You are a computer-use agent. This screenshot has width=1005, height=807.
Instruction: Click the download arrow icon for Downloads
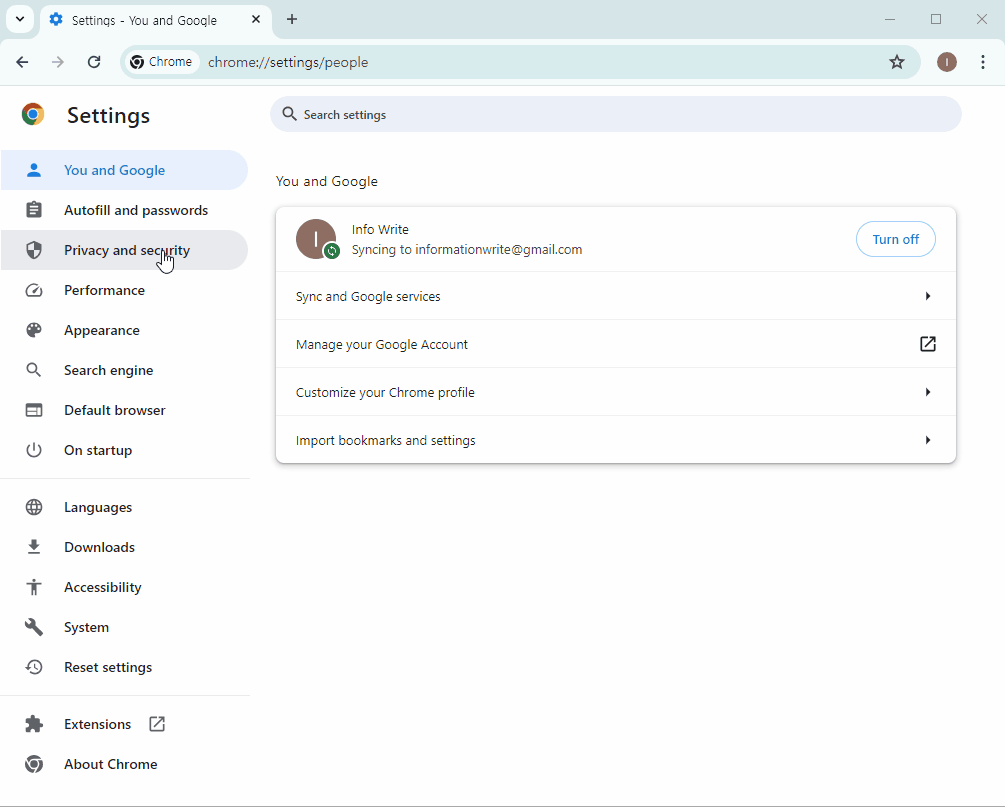[x=34, y=547]
